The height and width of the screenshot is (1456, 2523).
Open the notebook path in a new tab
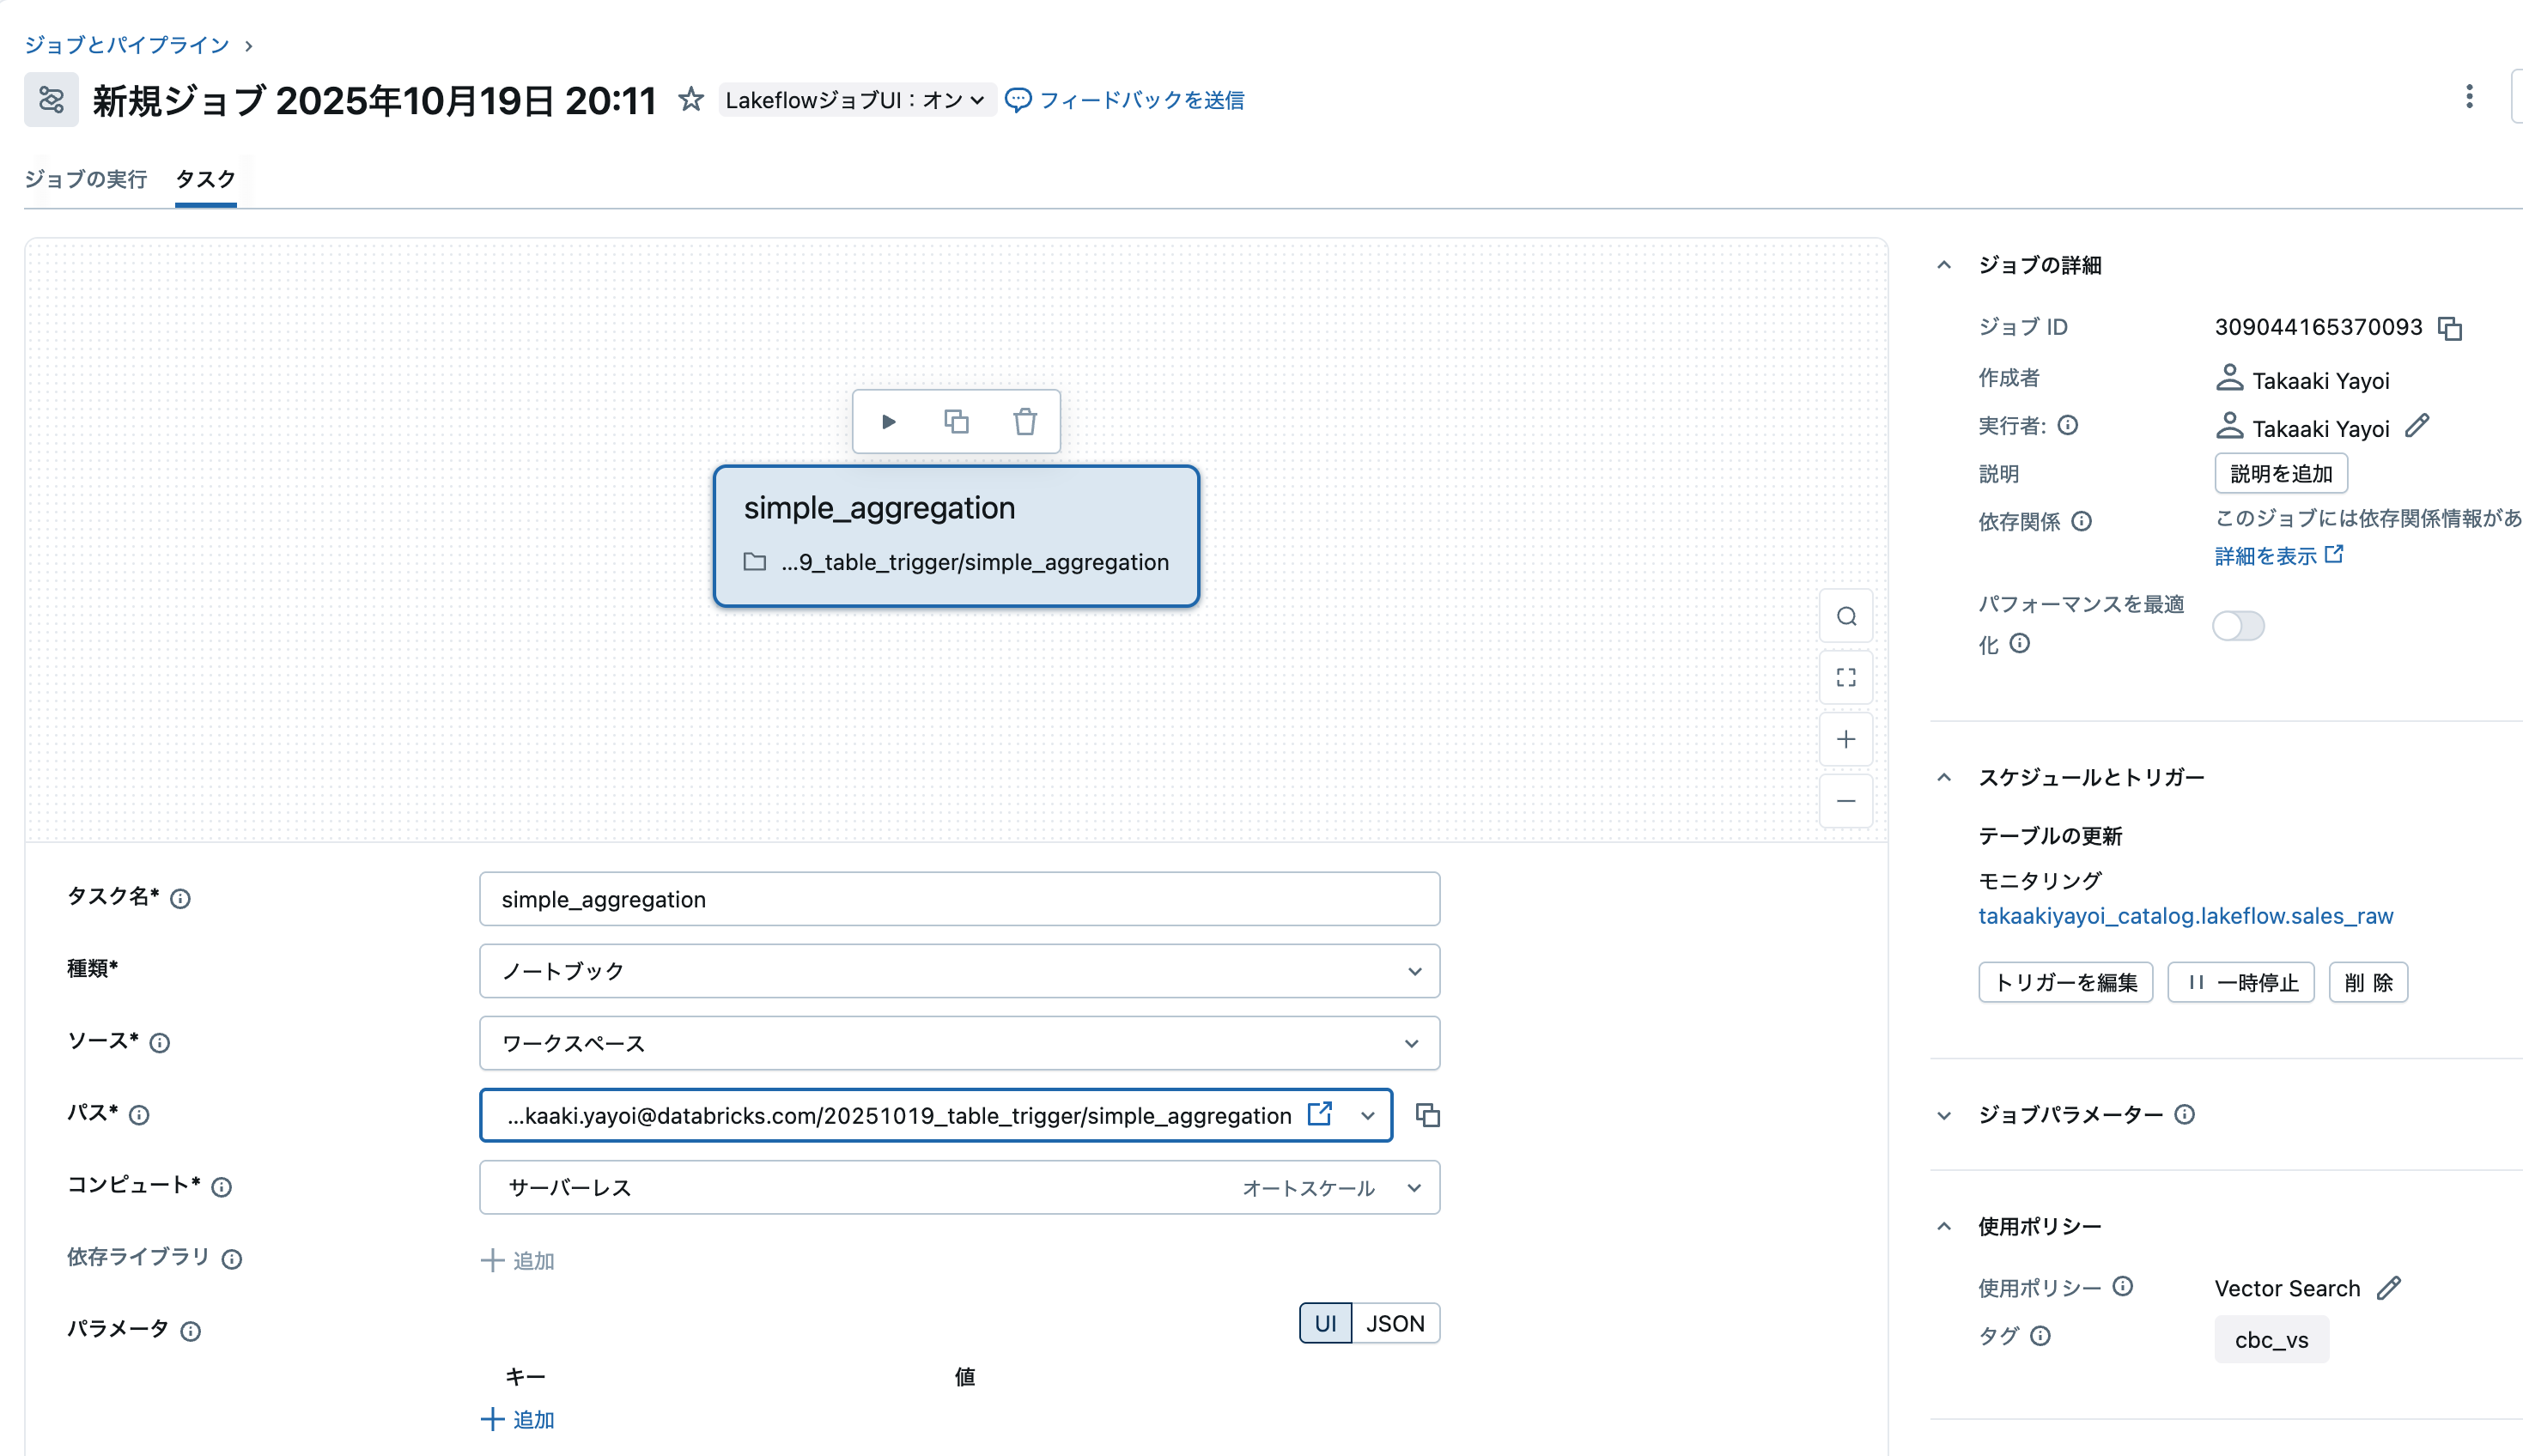click(1319, 1114)
